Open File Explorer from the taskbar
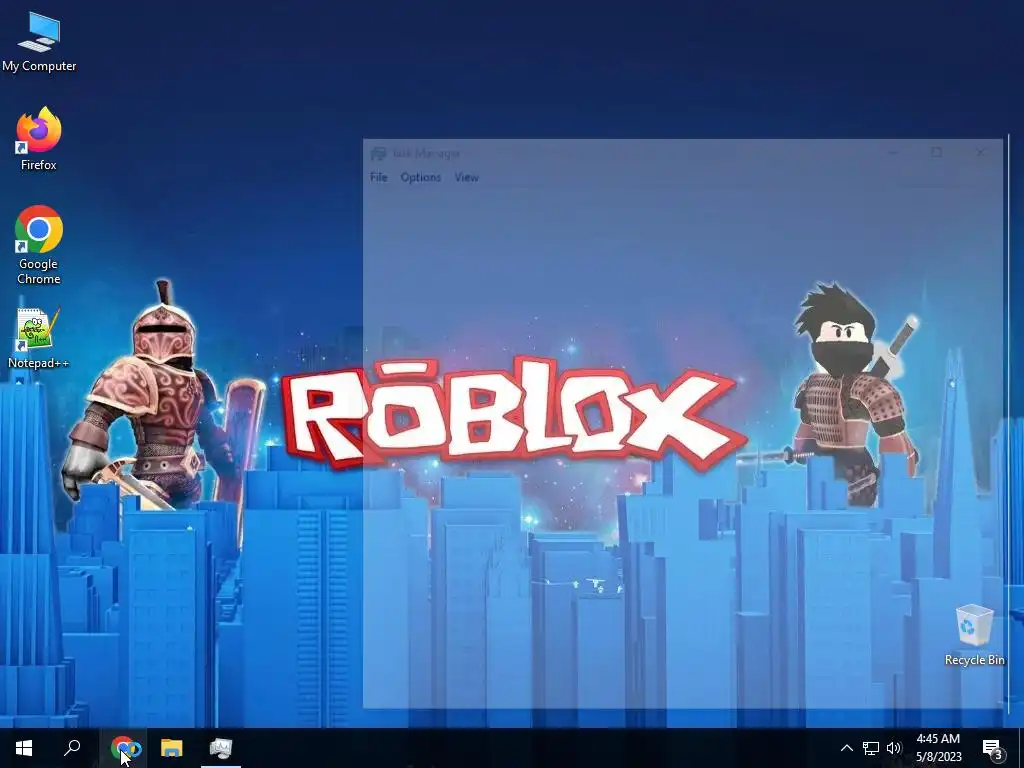Viewport: 1024px width, 768px height. (x=172, y=748)
